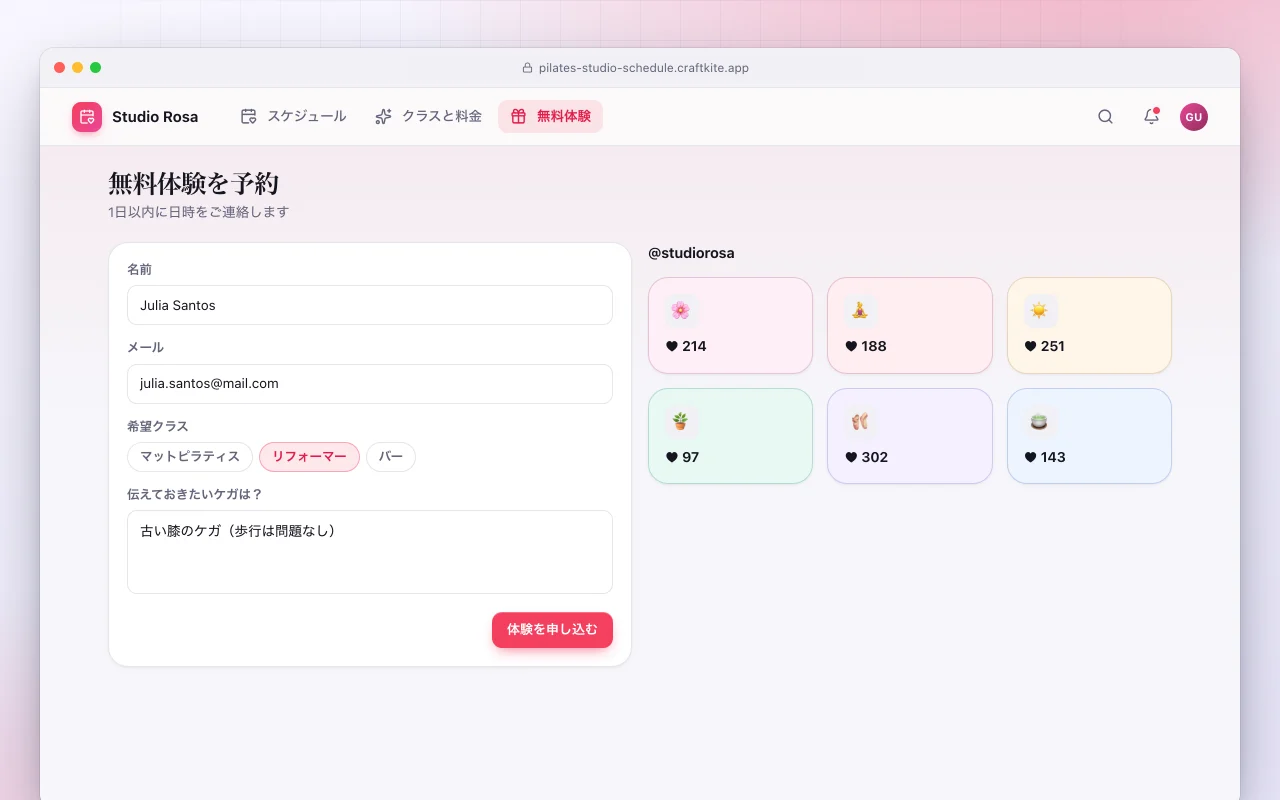Click the 1日以内に日時をご連絡します subtitle
This screenshot has height=800, width=1280.
point(199,212)
